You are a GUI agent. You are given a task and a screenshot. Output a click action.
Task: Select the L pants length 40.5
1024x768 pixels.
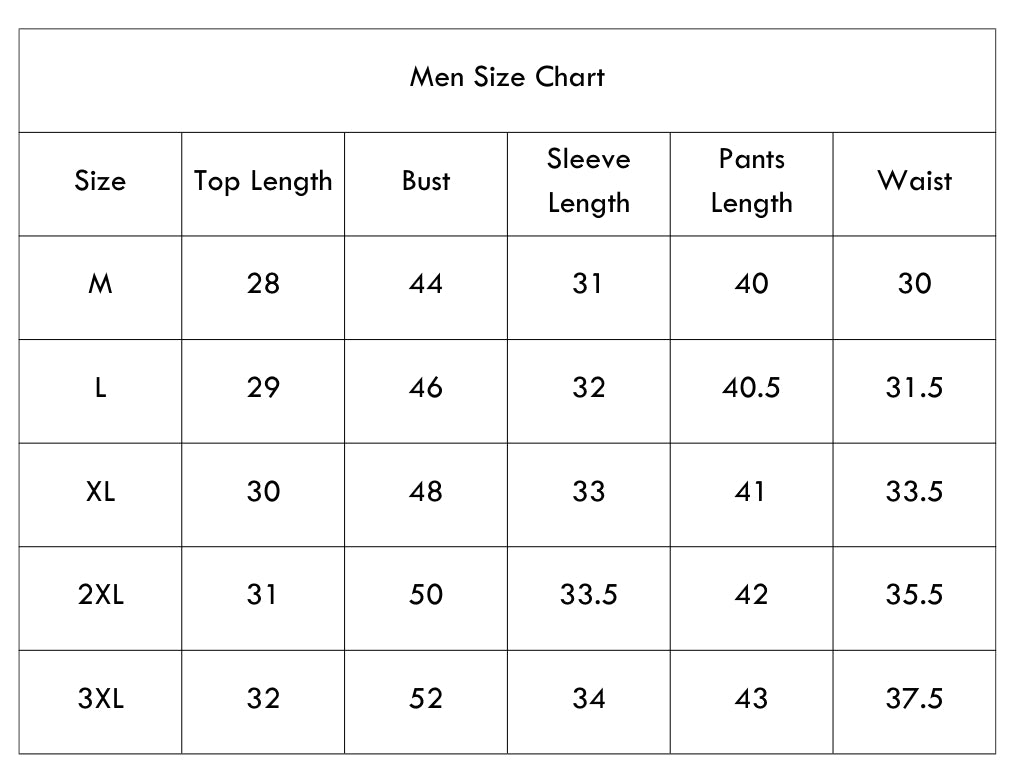[x=751, y=388]
